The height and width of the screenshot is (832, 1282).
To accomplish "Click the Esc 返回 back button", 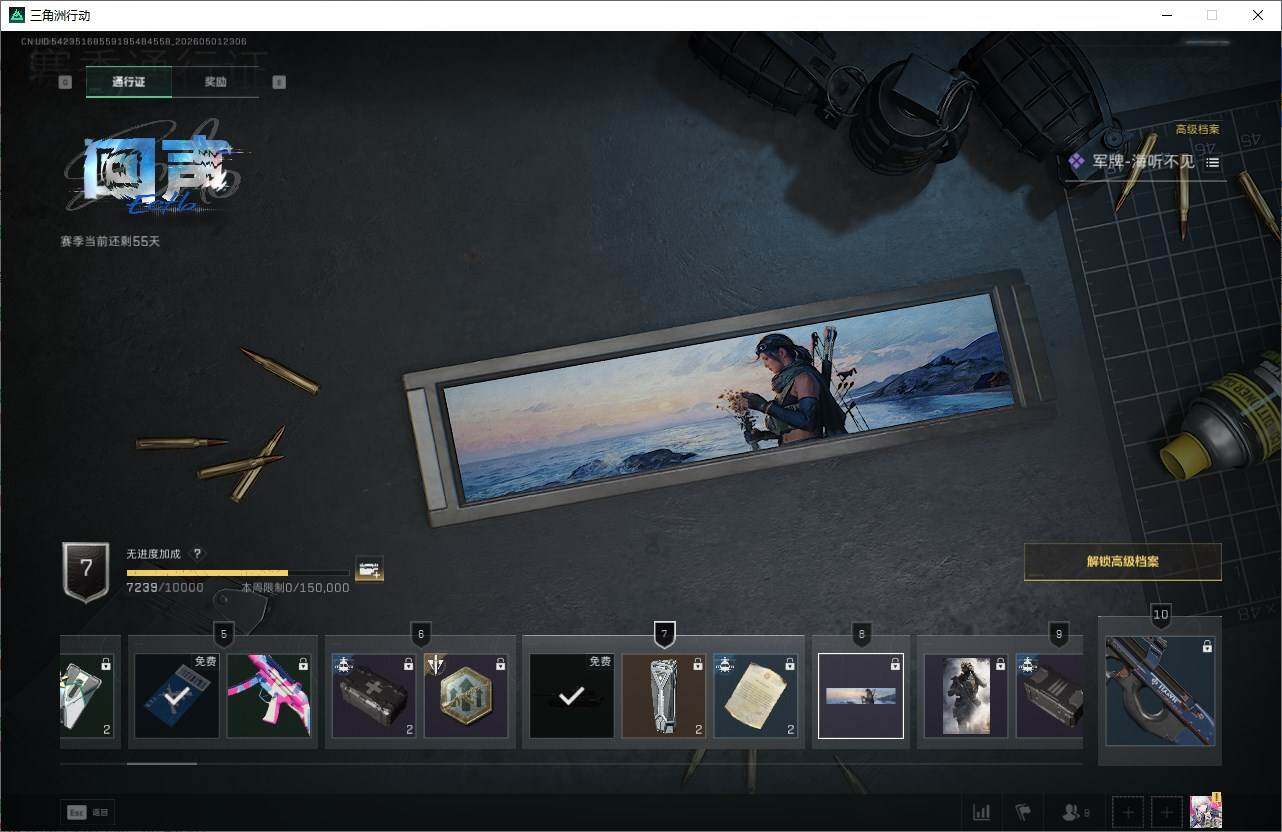I will pos(87,812).
